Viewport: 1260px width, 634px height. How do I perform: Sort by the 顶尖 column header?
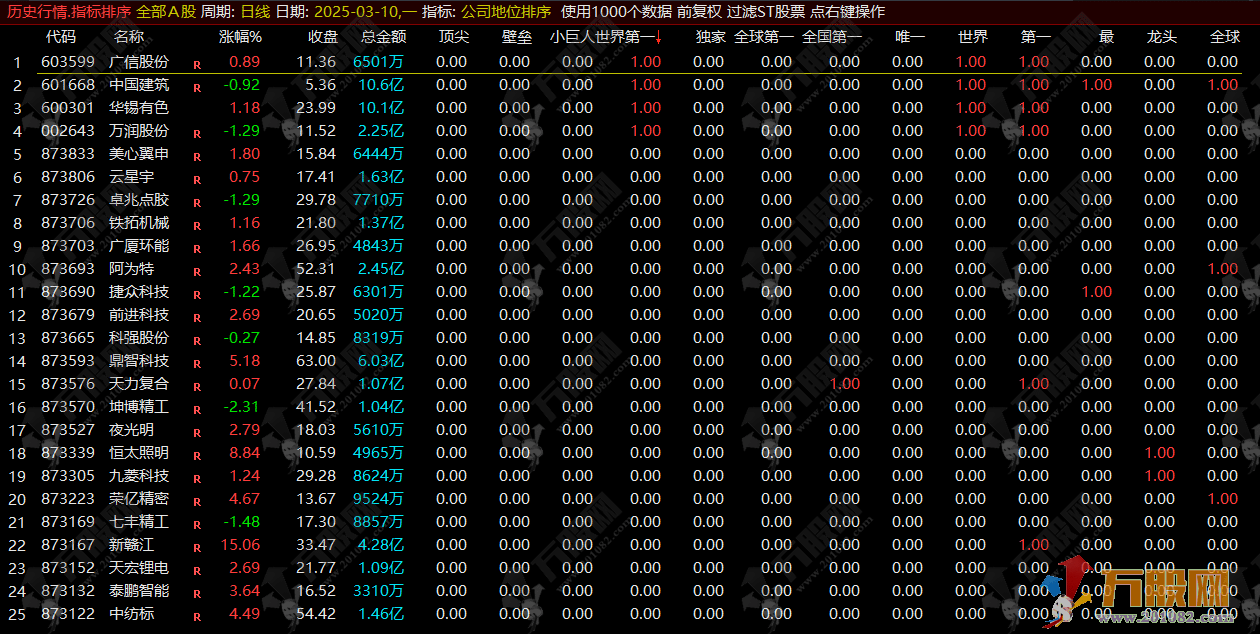(453, 37)
